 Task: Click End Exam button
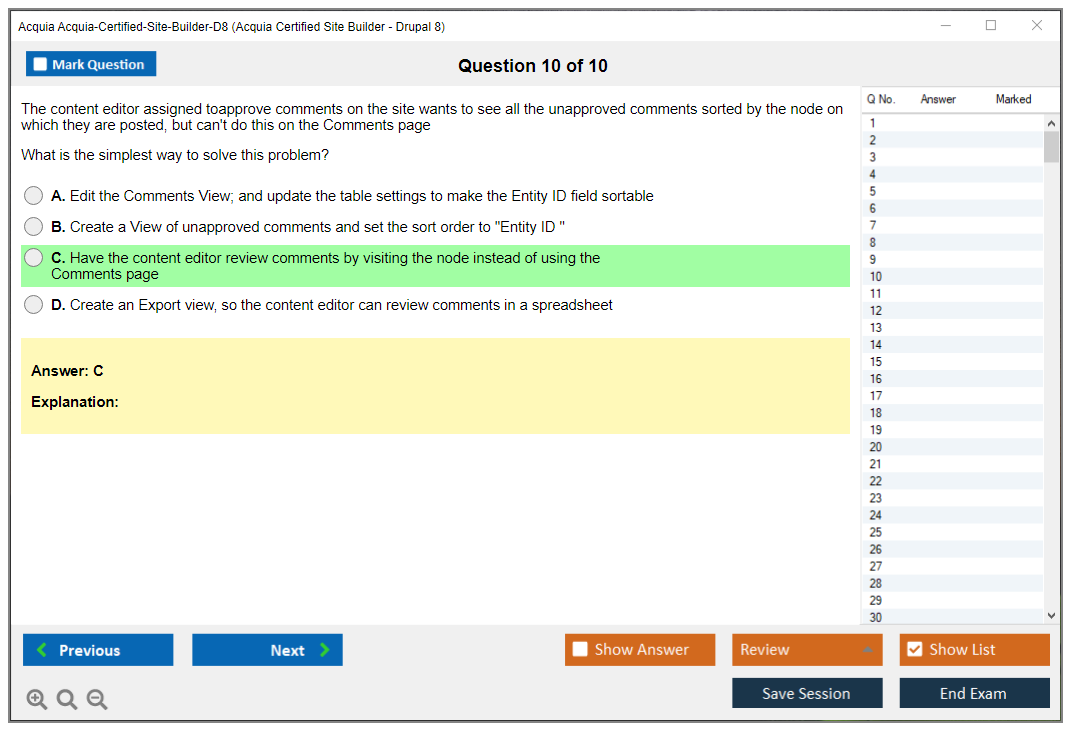[x=974, y=693]
